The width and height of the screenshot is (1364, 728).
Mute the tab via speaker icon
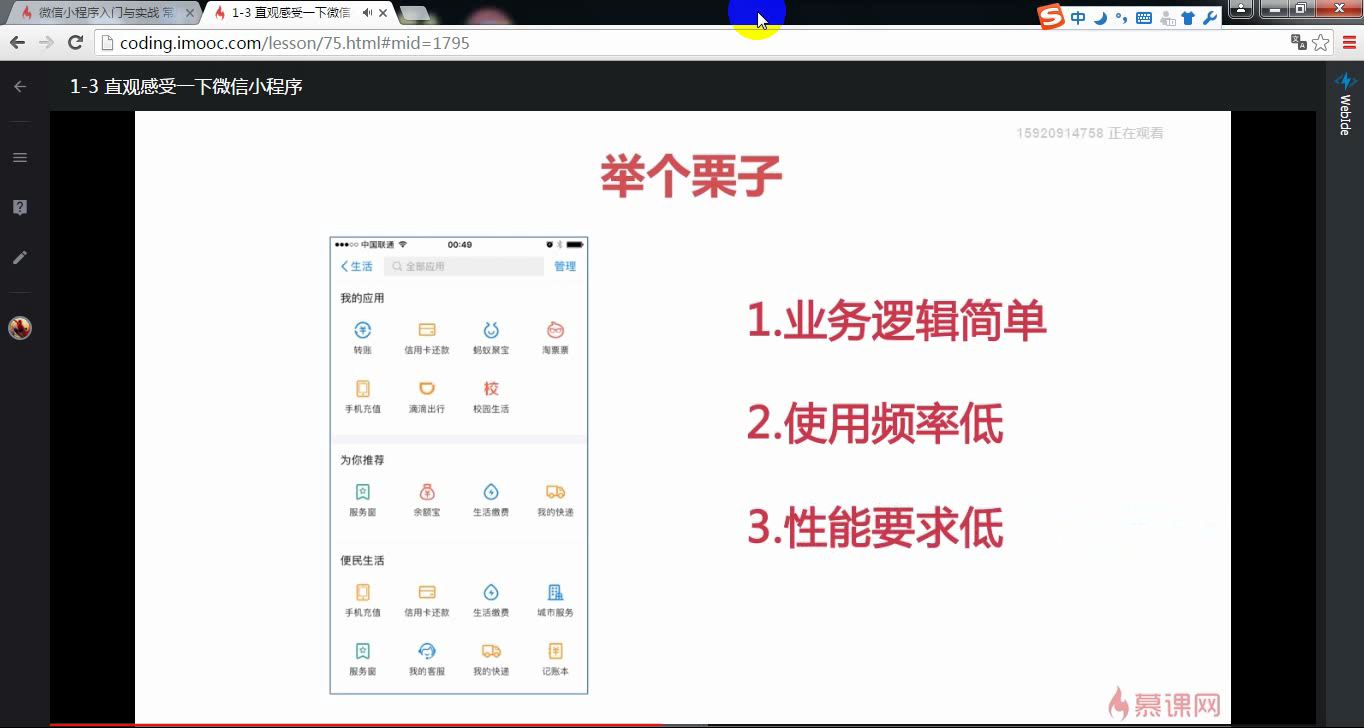click(367, 13)
